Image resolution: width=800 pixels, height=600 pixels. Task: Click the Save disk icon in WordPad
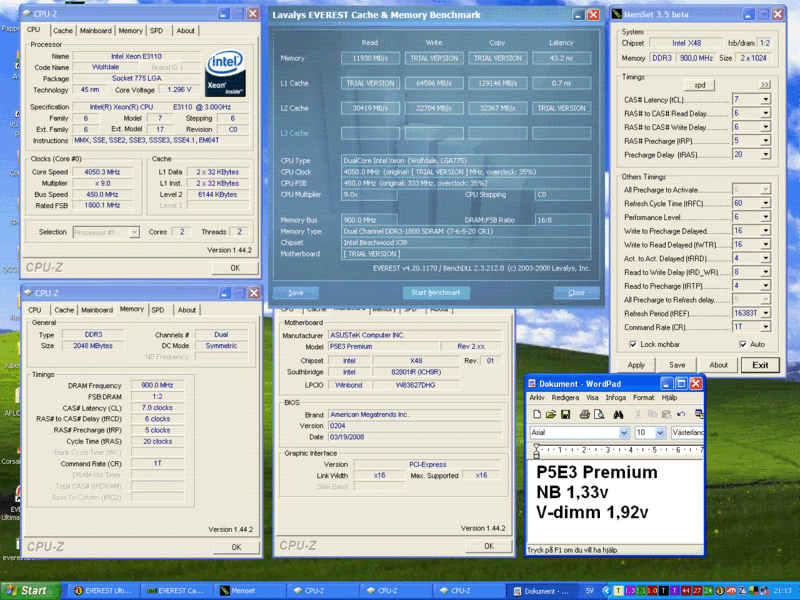pyautogui.click(x=567, y=414)
